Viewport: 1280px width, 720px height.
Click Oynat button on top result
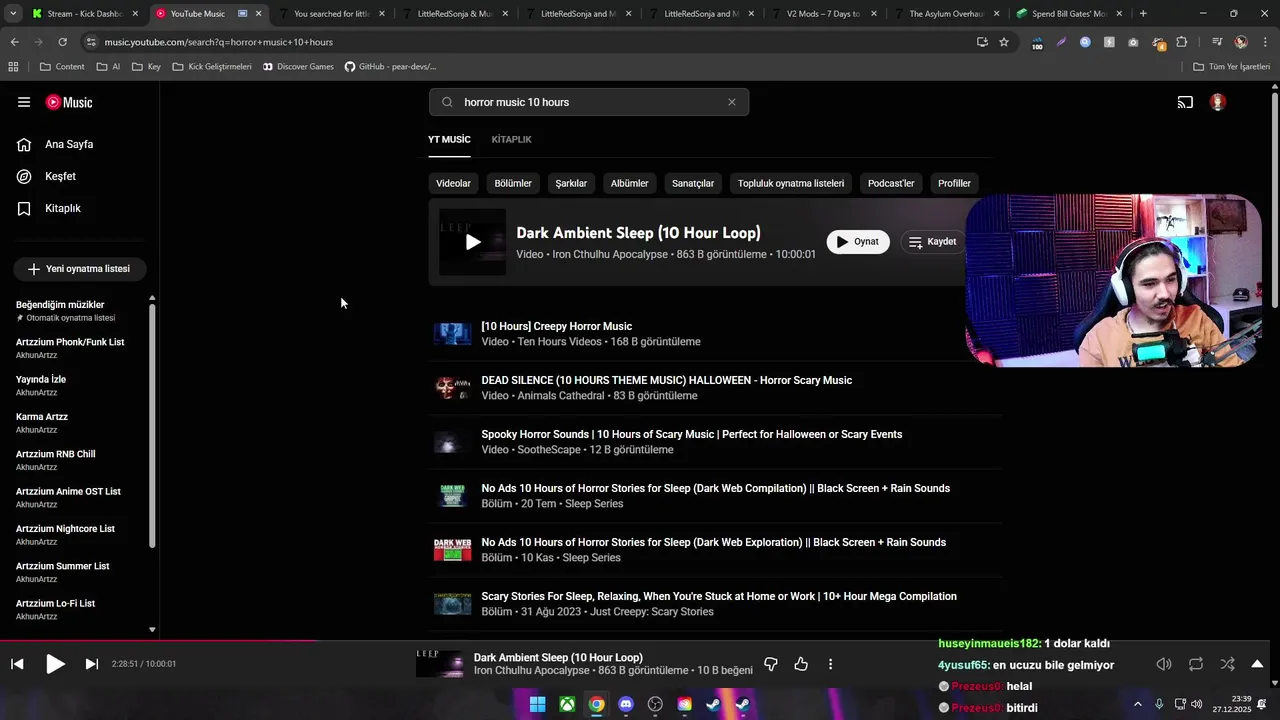click(x=858, y=242)
